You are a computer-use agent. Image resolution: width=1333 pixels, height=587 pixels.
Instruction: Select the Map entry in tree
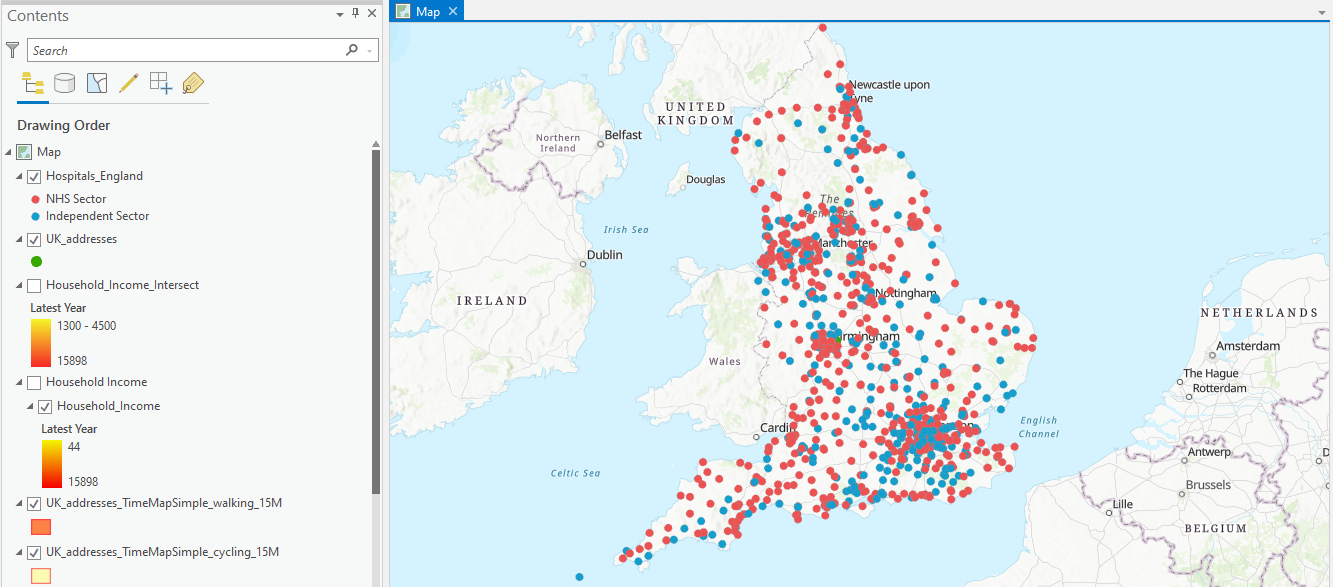(x=49, y=152)
